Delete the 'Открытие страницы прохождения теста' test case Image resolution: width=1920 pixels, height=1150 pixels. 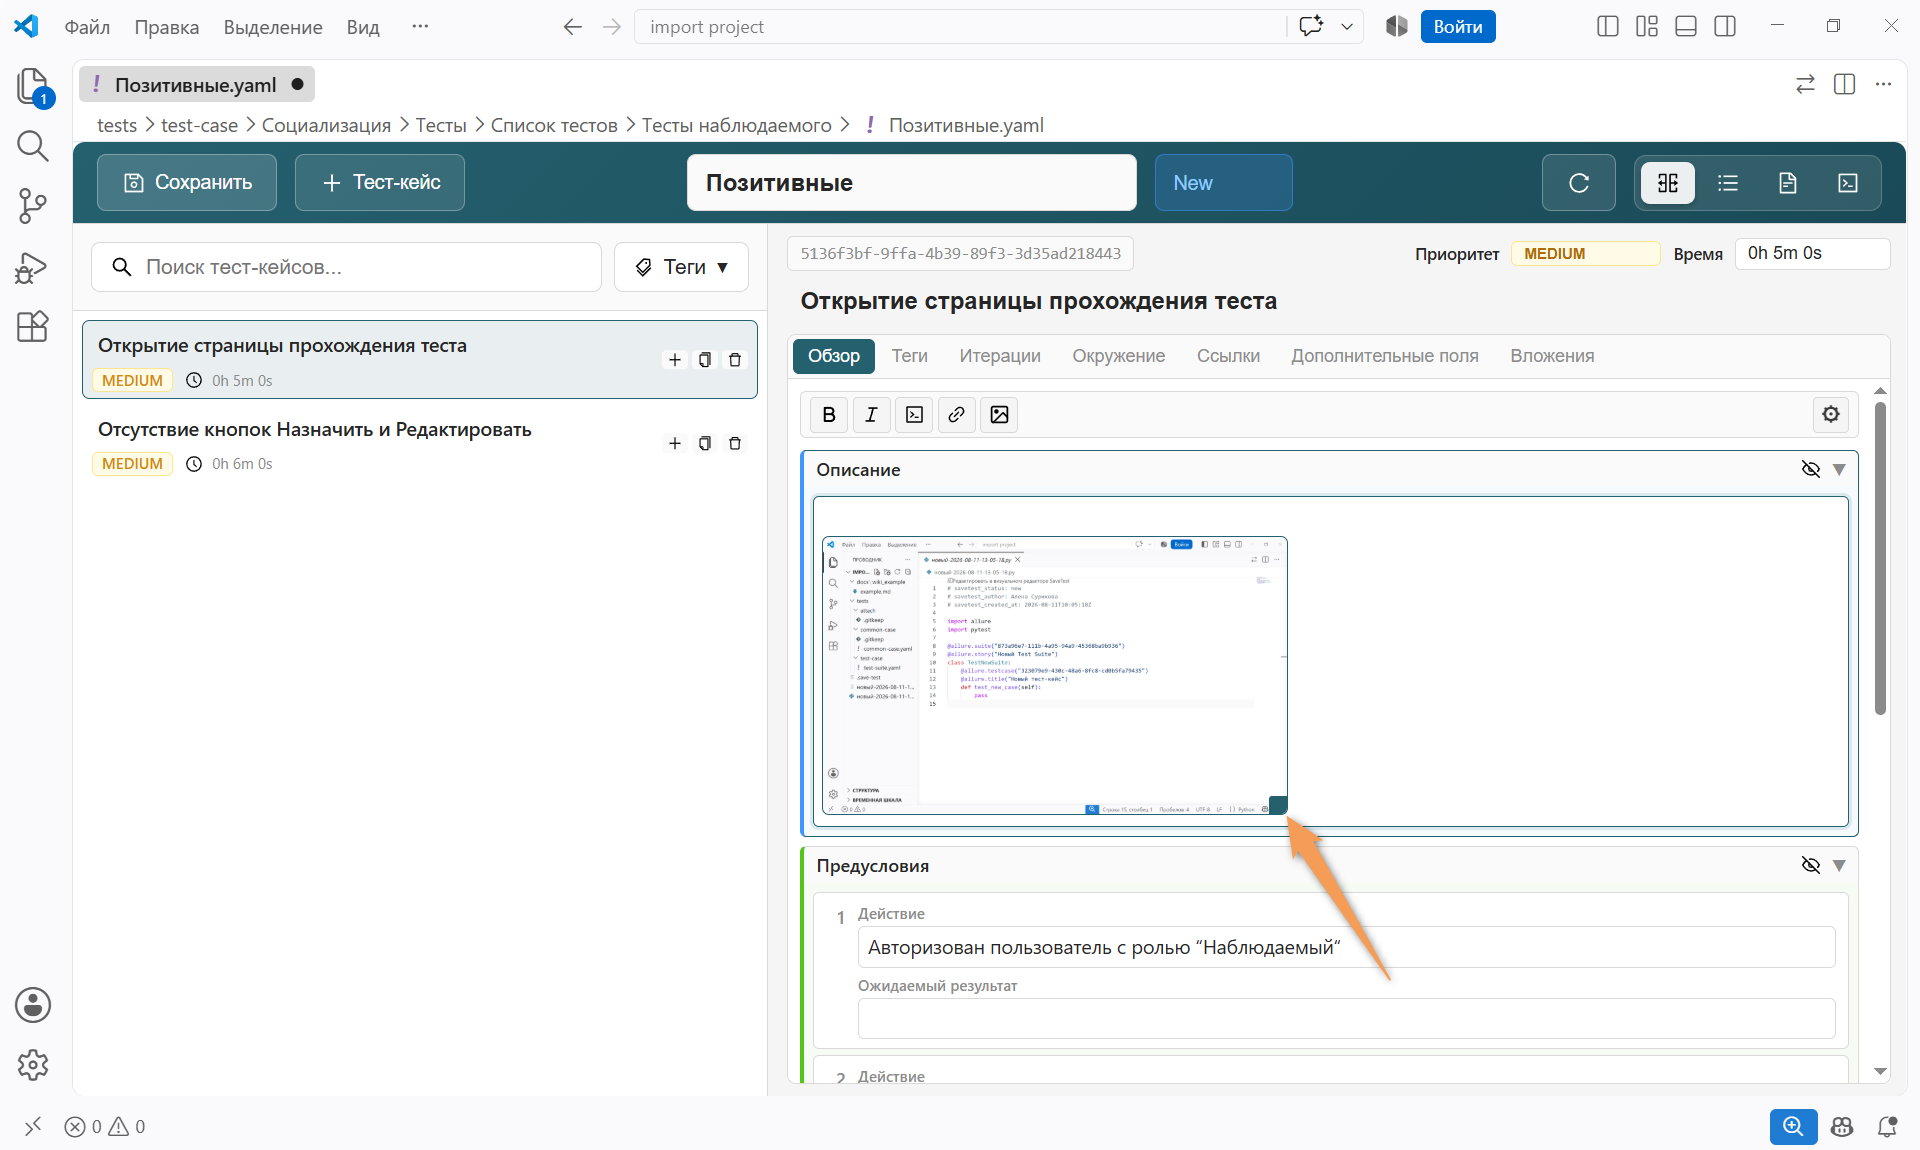click(x=735, y=360)
